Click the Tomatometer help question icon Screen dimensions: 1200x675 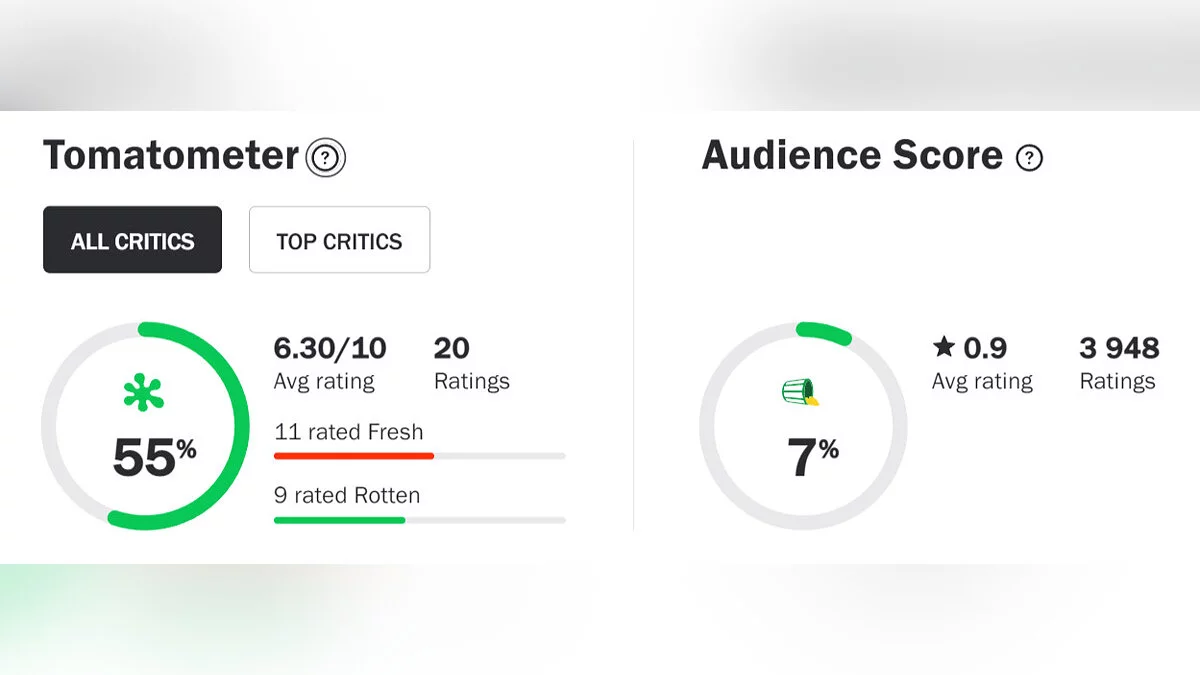326,158
